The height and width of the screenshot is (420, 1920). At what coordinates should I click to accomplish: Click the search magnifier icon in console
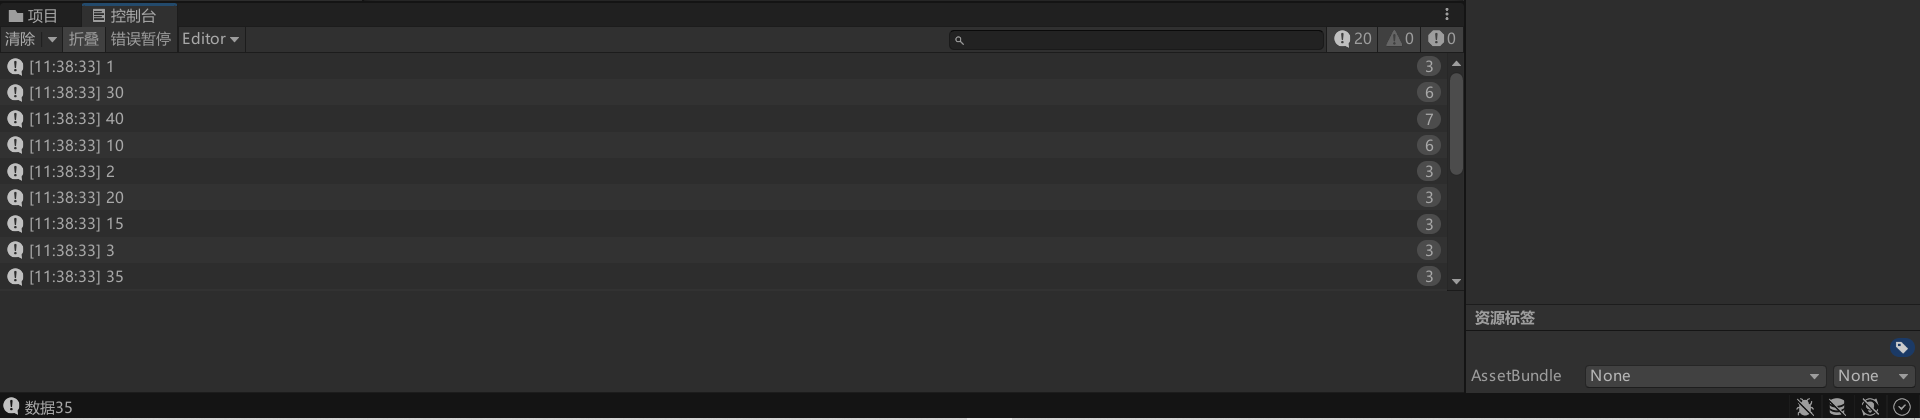(x=959, y=40)
